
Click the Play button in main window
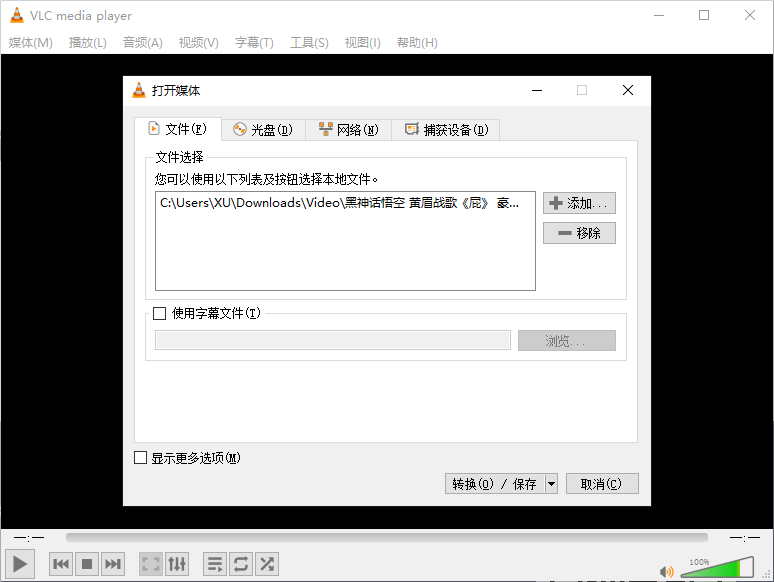(x=20, y=563)
